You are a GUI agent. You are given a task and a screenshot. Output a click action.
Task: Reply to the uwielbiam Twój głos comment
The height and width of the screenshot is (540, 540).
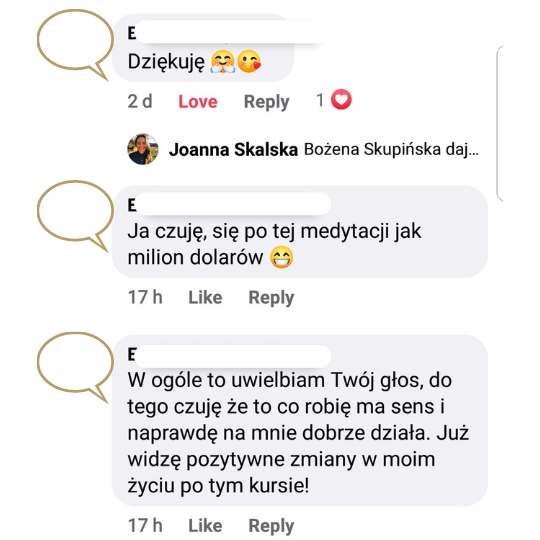coord(271,526)
